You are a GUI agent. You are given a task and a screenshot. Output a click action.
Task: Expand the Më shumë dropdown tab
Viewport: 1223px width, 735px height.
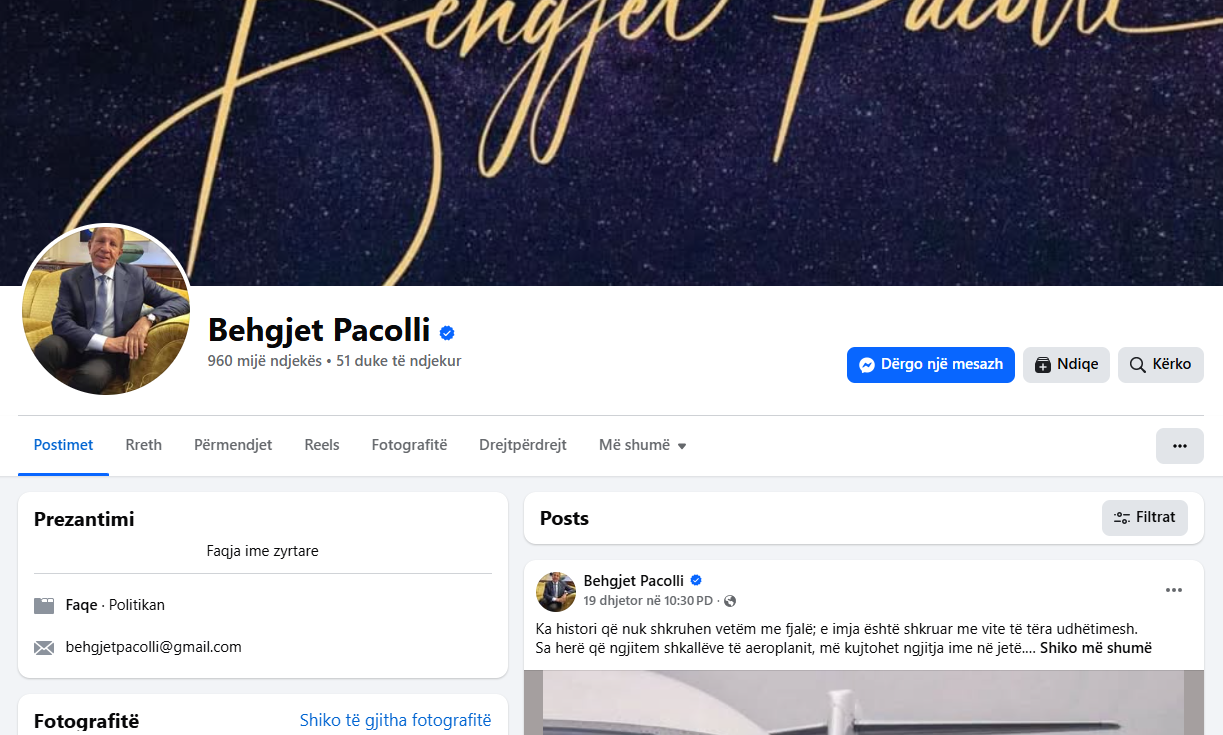coord(643,445)
